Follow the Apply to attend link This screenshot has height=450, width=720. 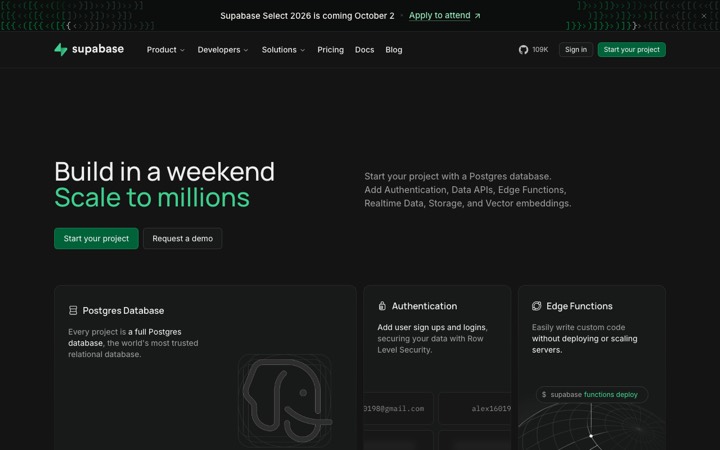(x=439, y=16)
